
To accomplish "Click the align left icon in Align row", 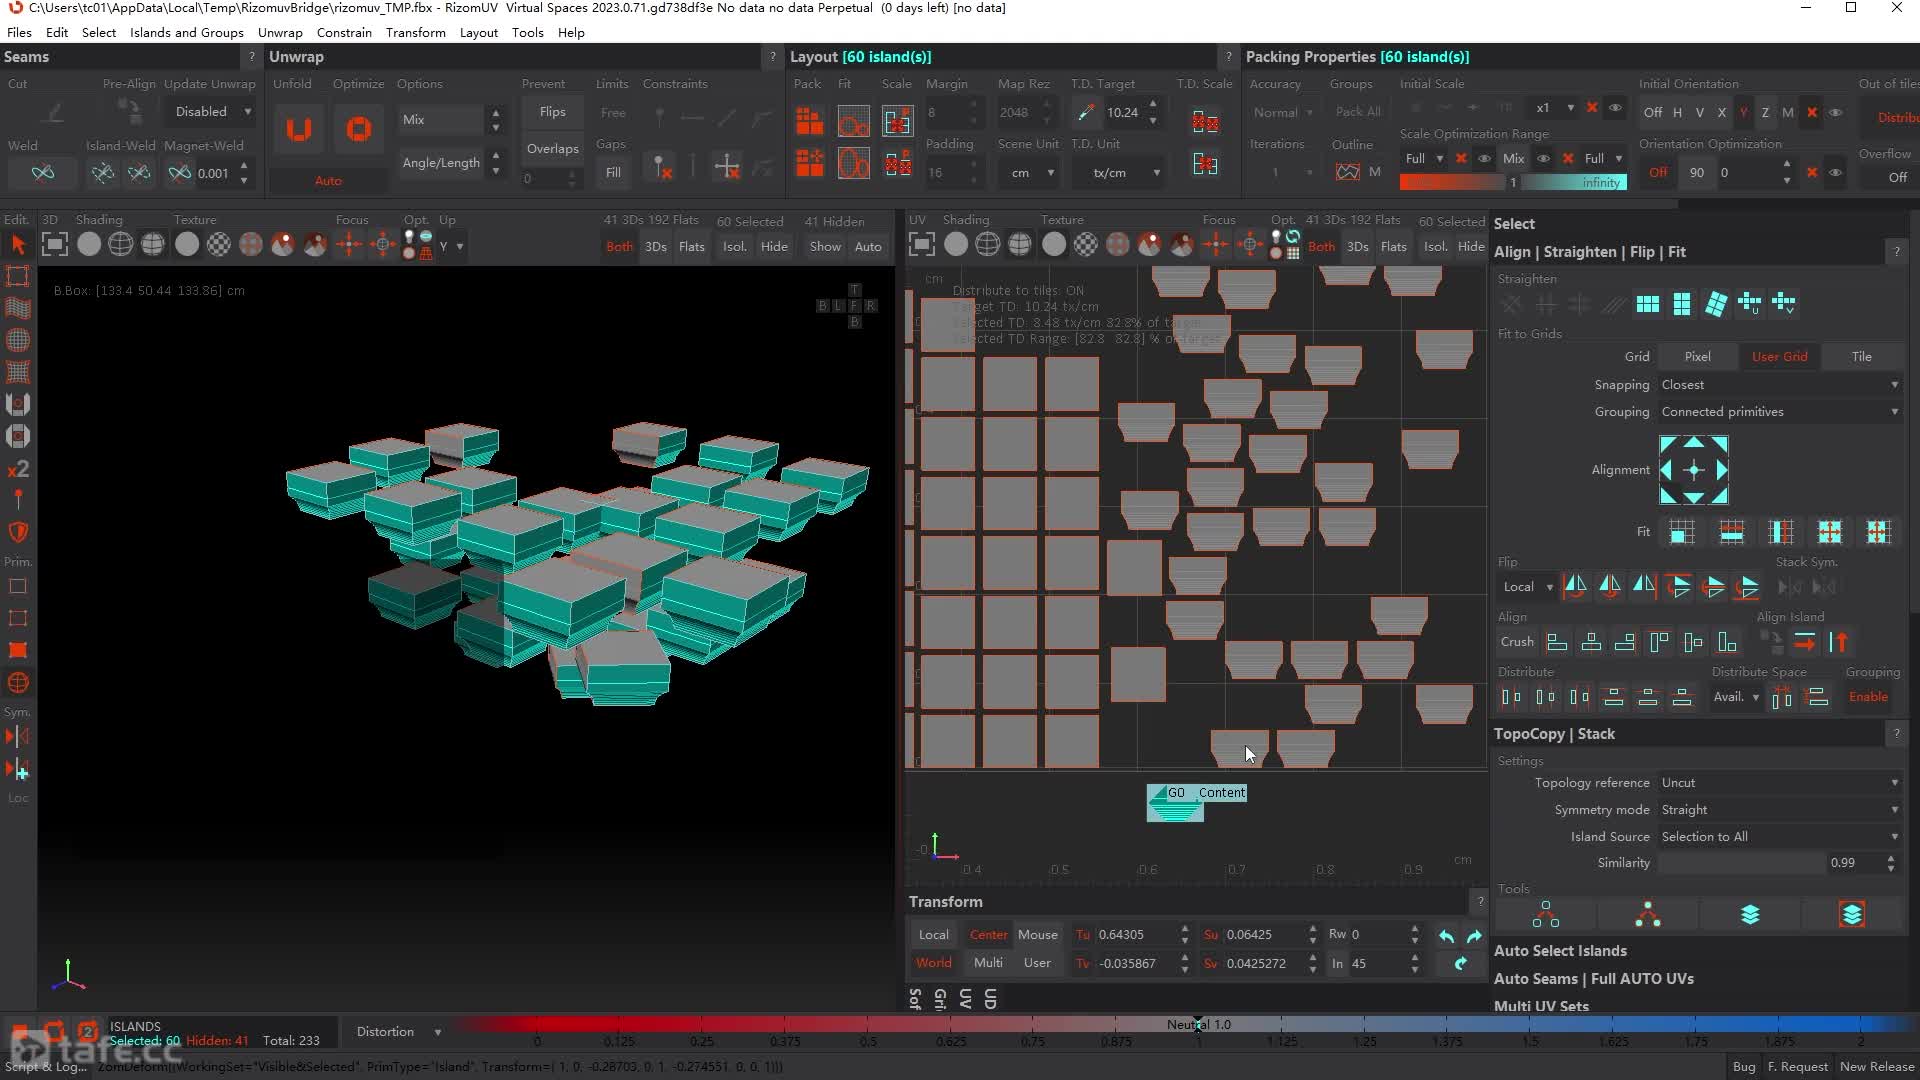I will tap(1556, 642).
